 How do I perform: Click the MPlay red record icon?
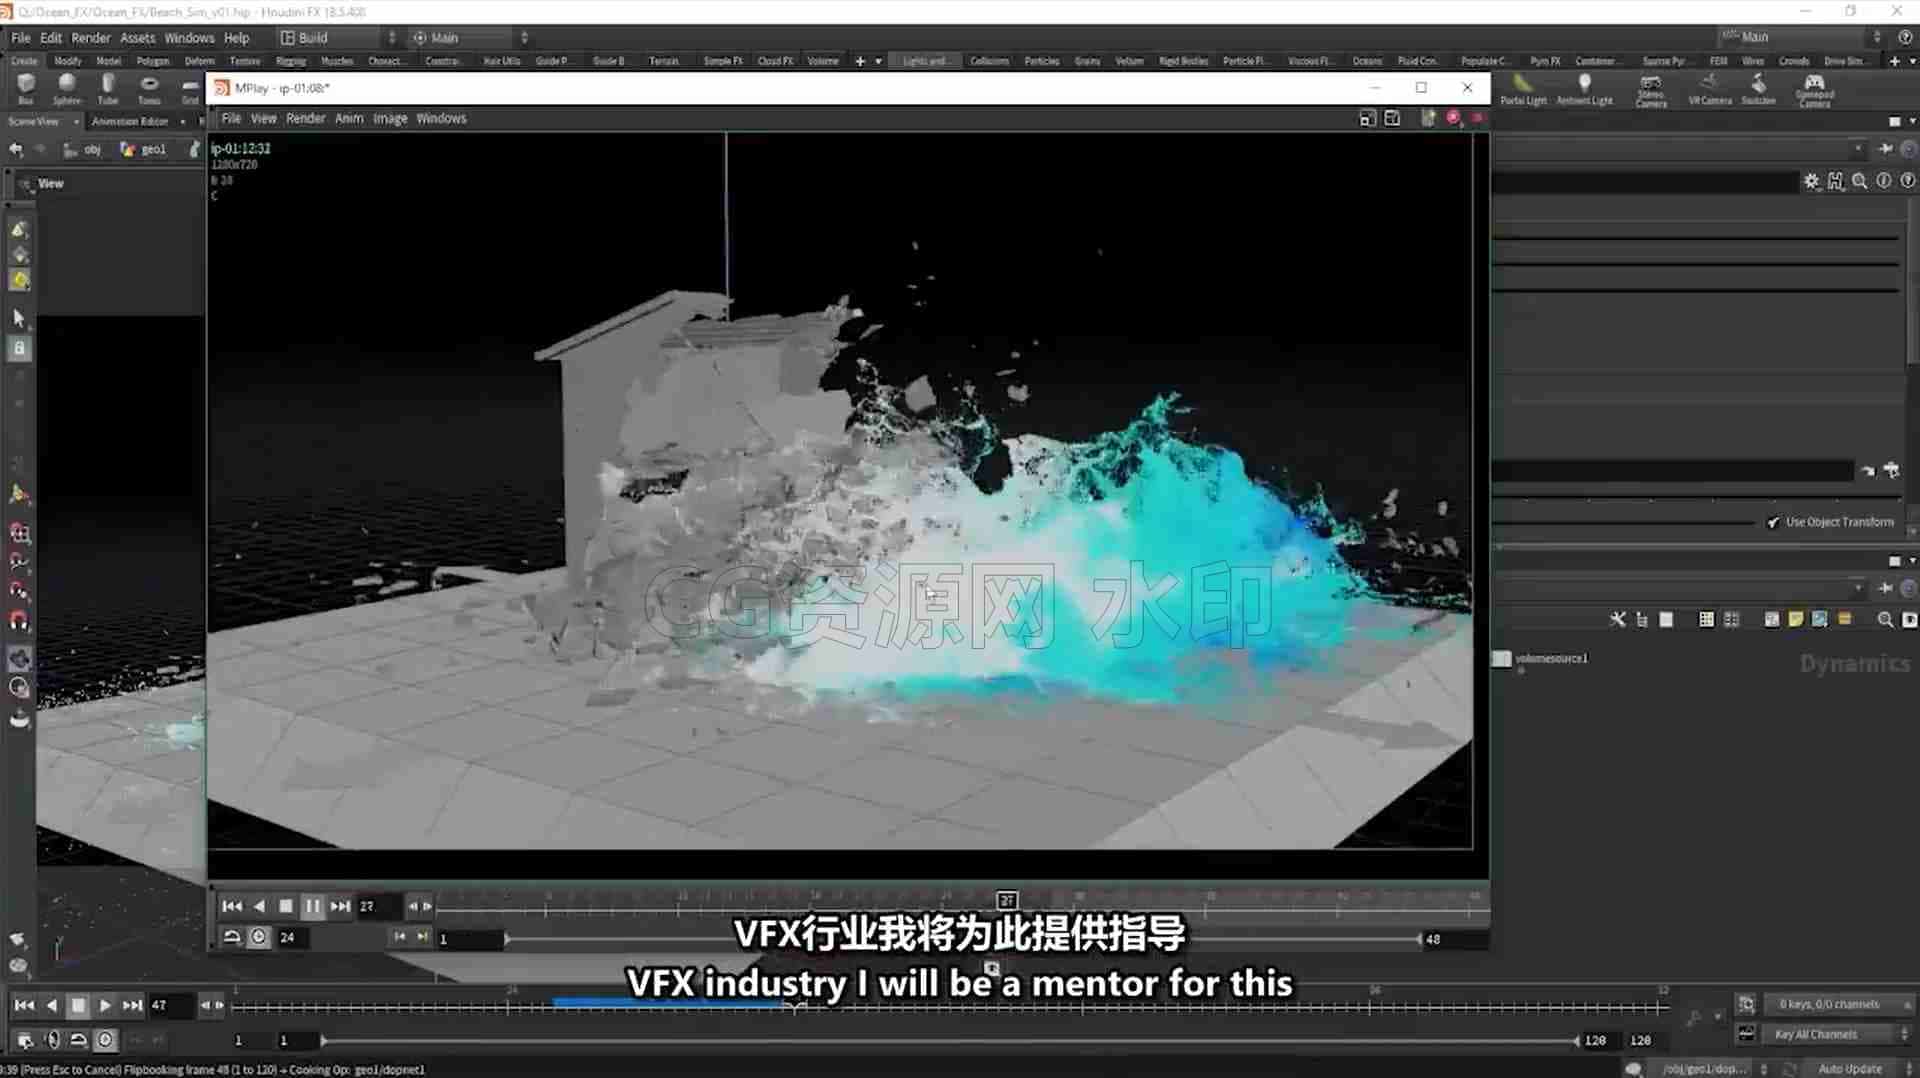[x=1454, y=118]
